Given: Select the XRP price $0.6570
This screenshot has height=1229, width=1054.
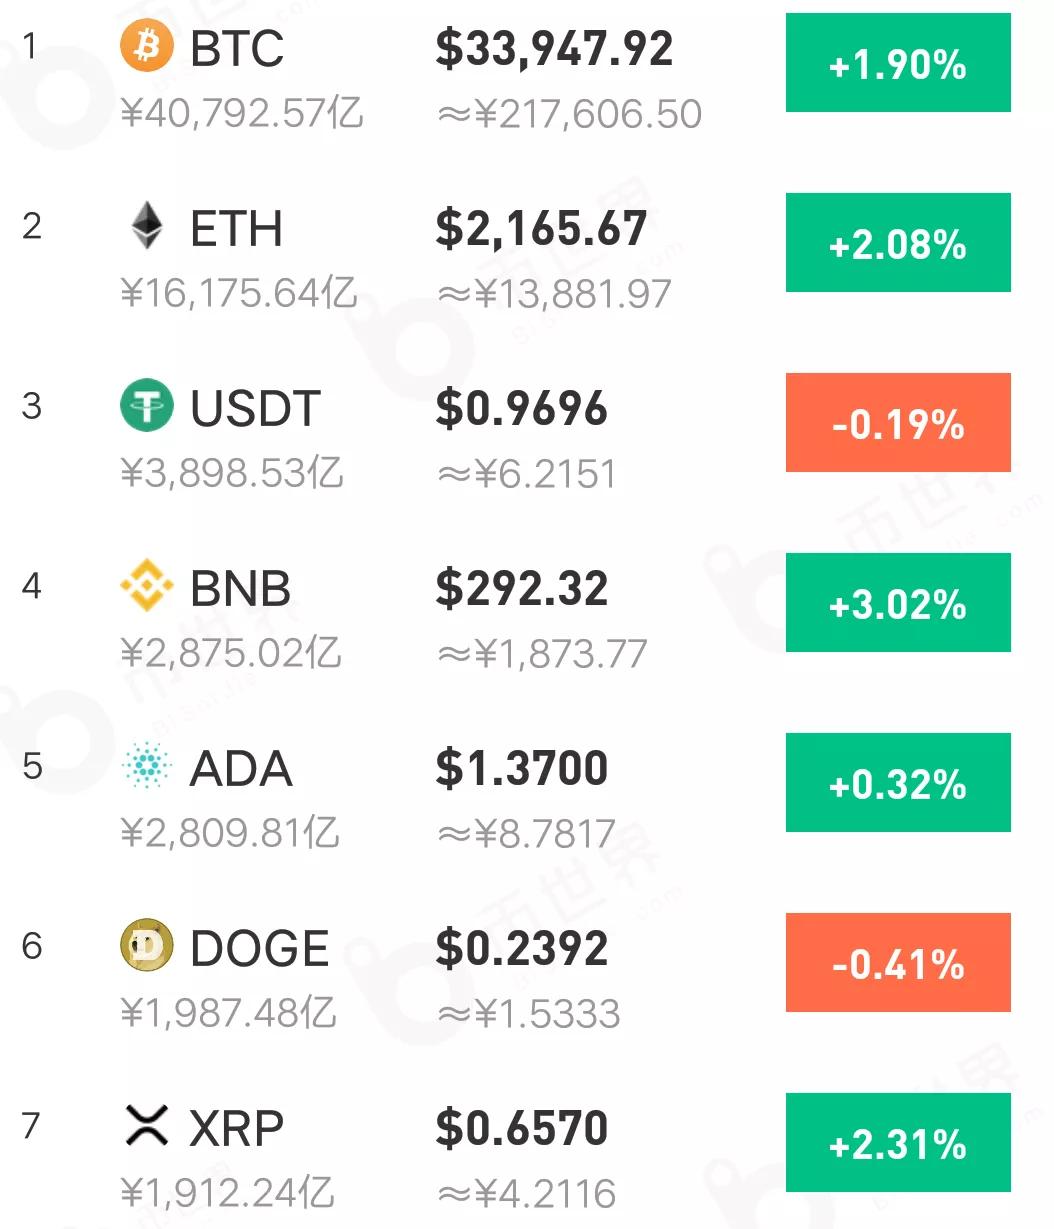Looking at the screenshot, I should click(521, 1129).
